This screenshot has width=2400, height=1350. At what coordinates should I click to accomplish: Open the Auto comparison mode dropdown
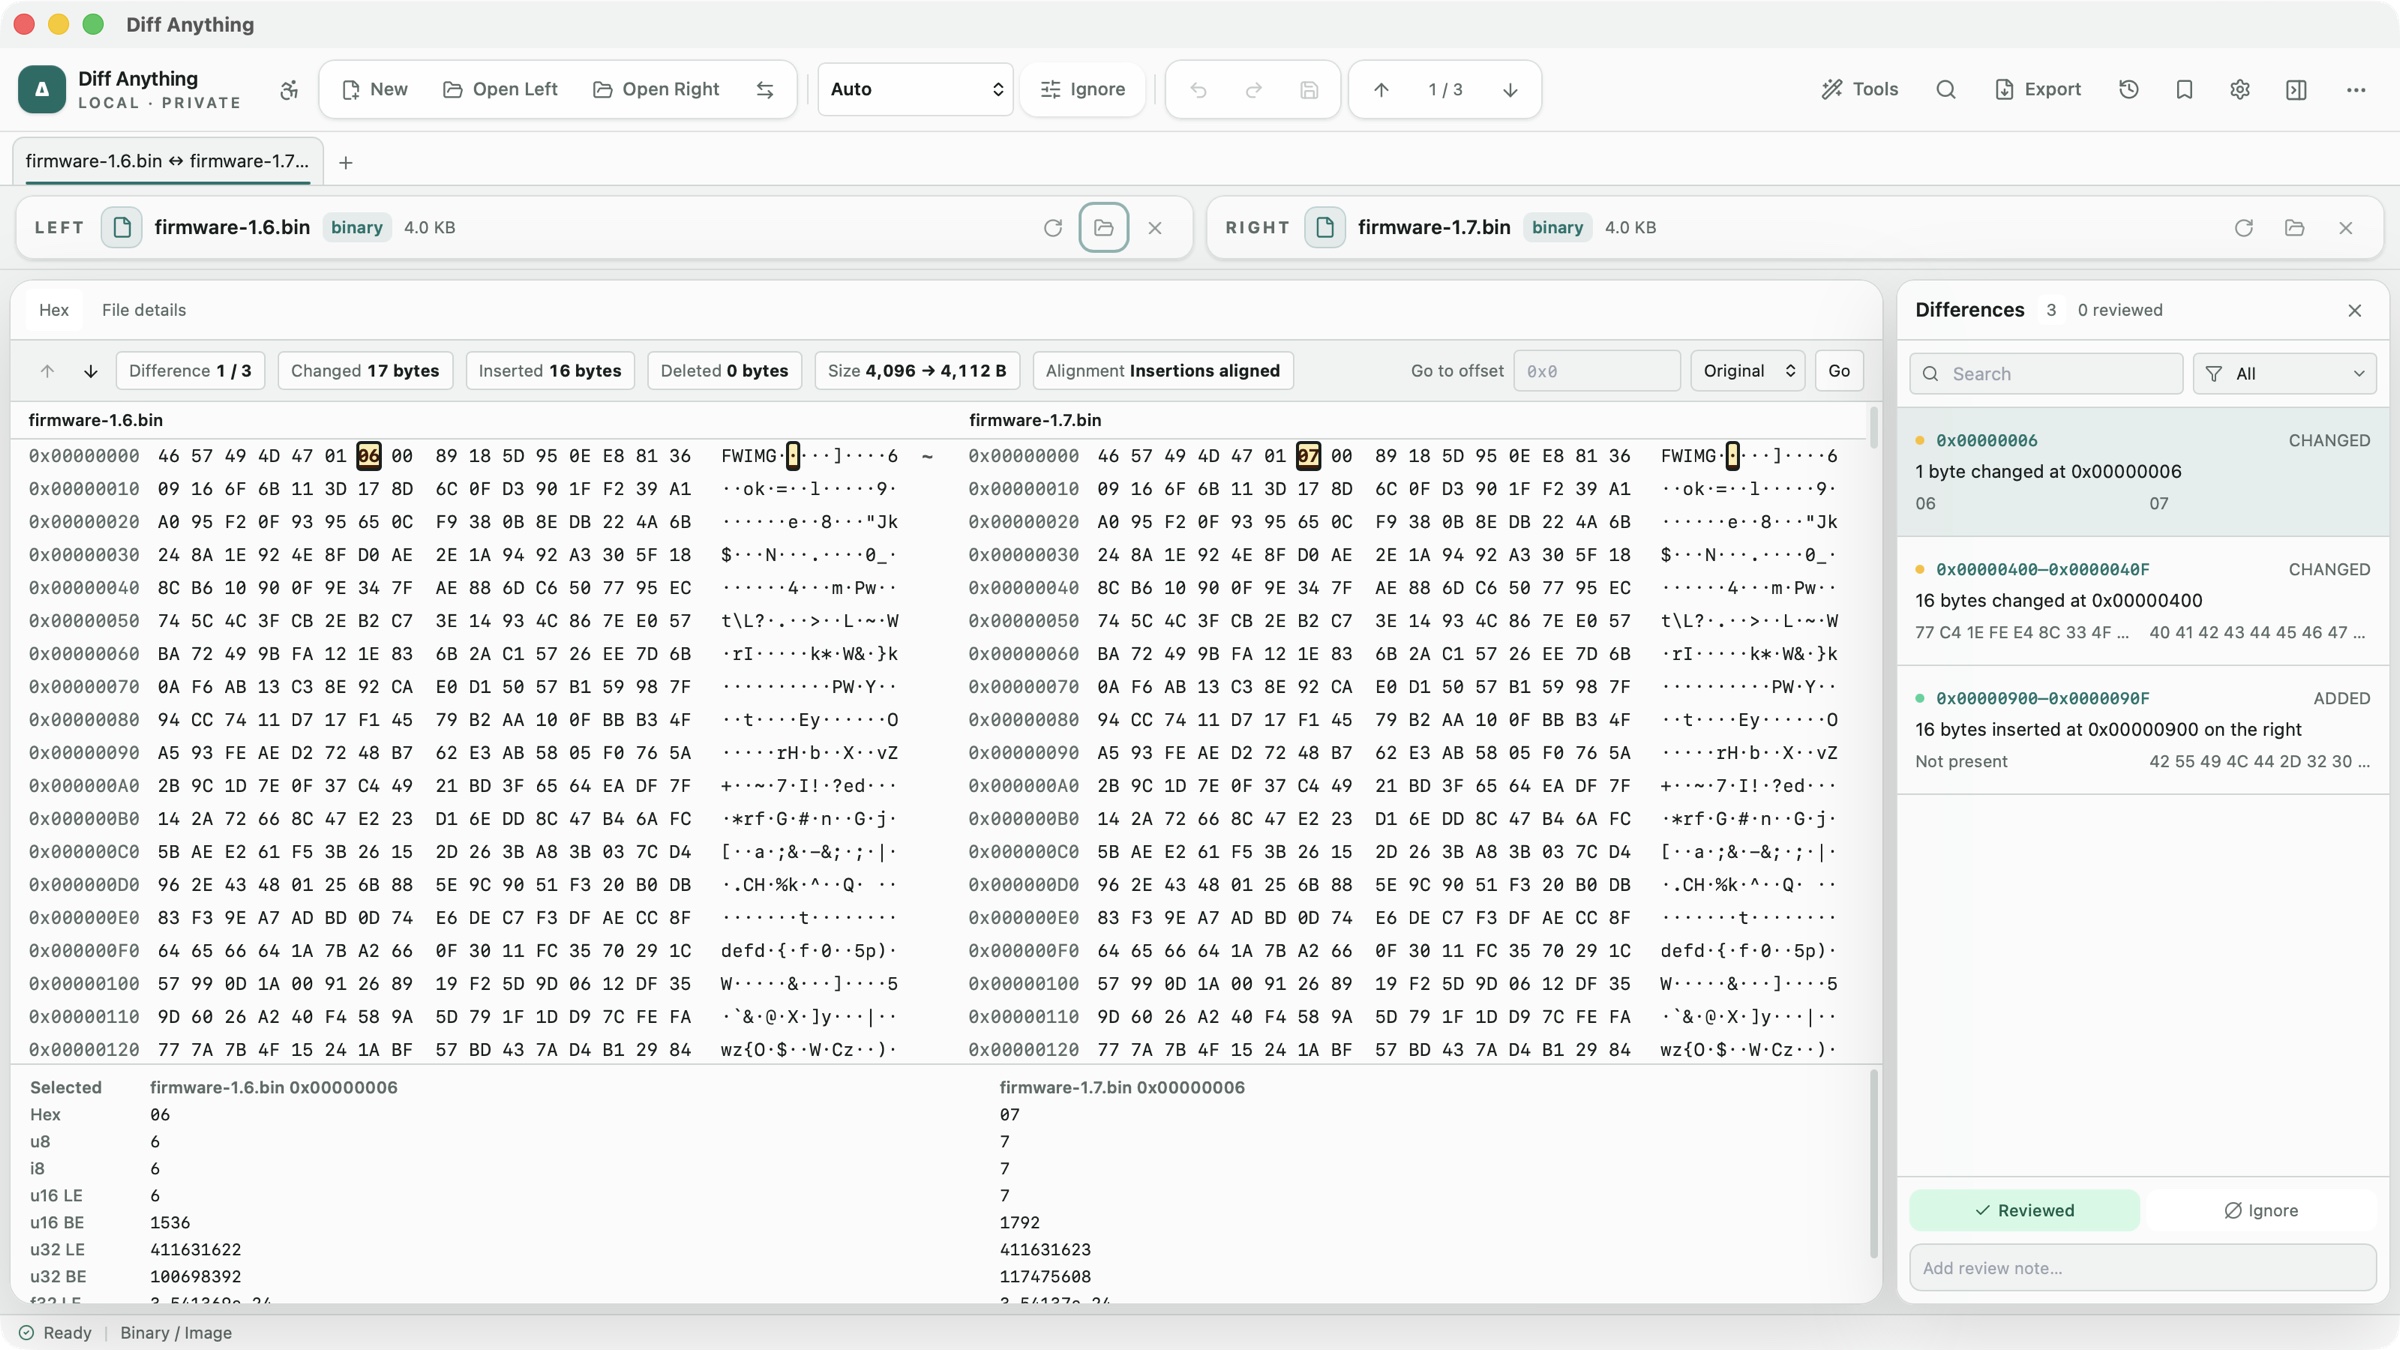tap(916, 89)
